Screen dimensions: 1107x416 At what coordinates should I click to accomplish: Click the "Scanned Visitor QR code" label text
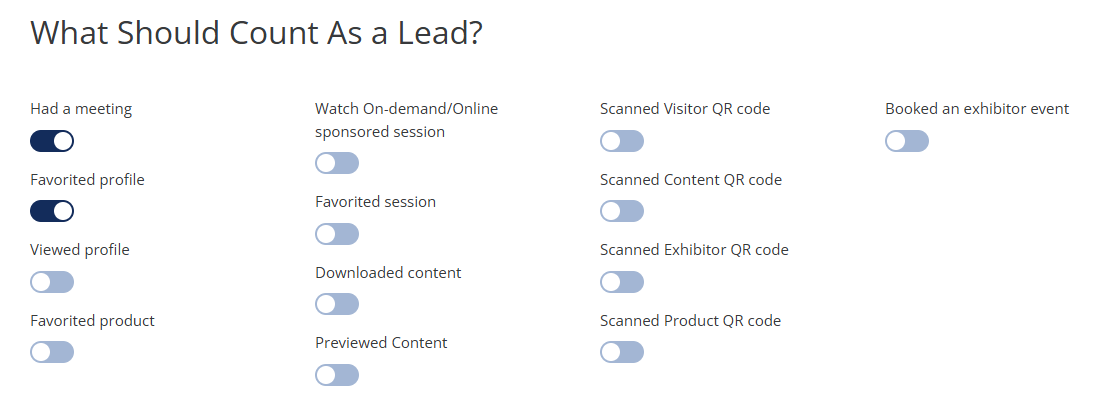pyautogui.click(x=685, y=109)
